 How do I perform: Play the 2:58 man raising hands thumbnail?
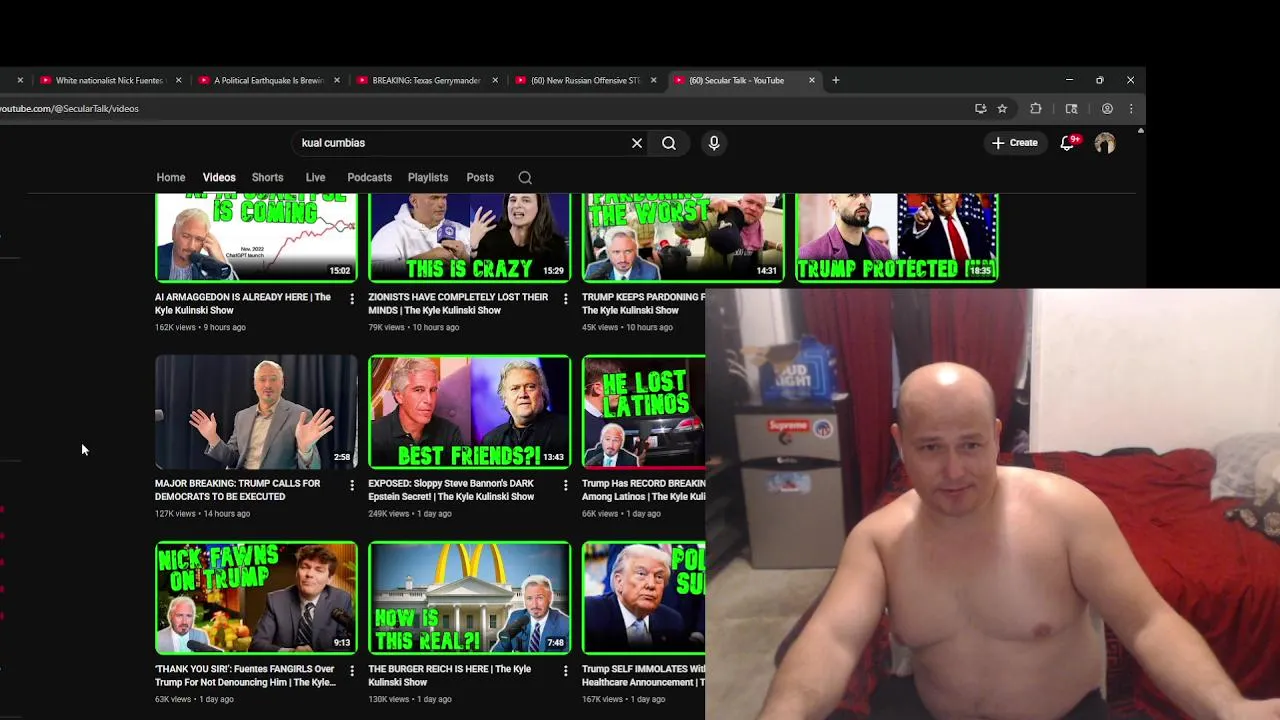(x=256, y=412)
